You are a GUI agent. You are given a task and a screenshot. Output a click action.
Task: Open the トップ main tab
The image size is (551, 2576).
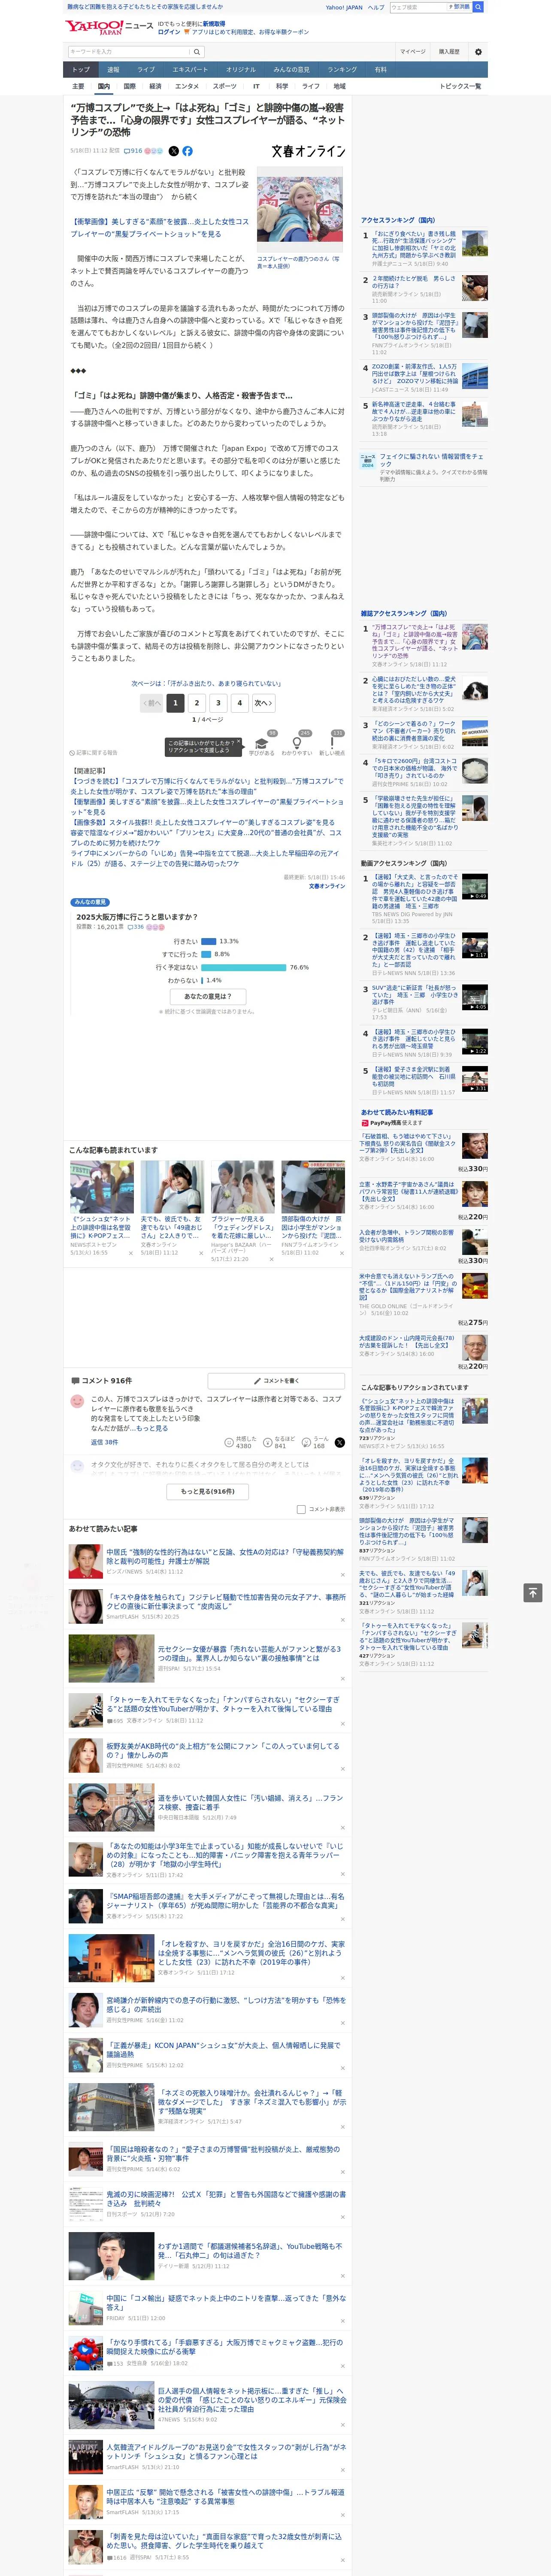(x=81, y=70)
